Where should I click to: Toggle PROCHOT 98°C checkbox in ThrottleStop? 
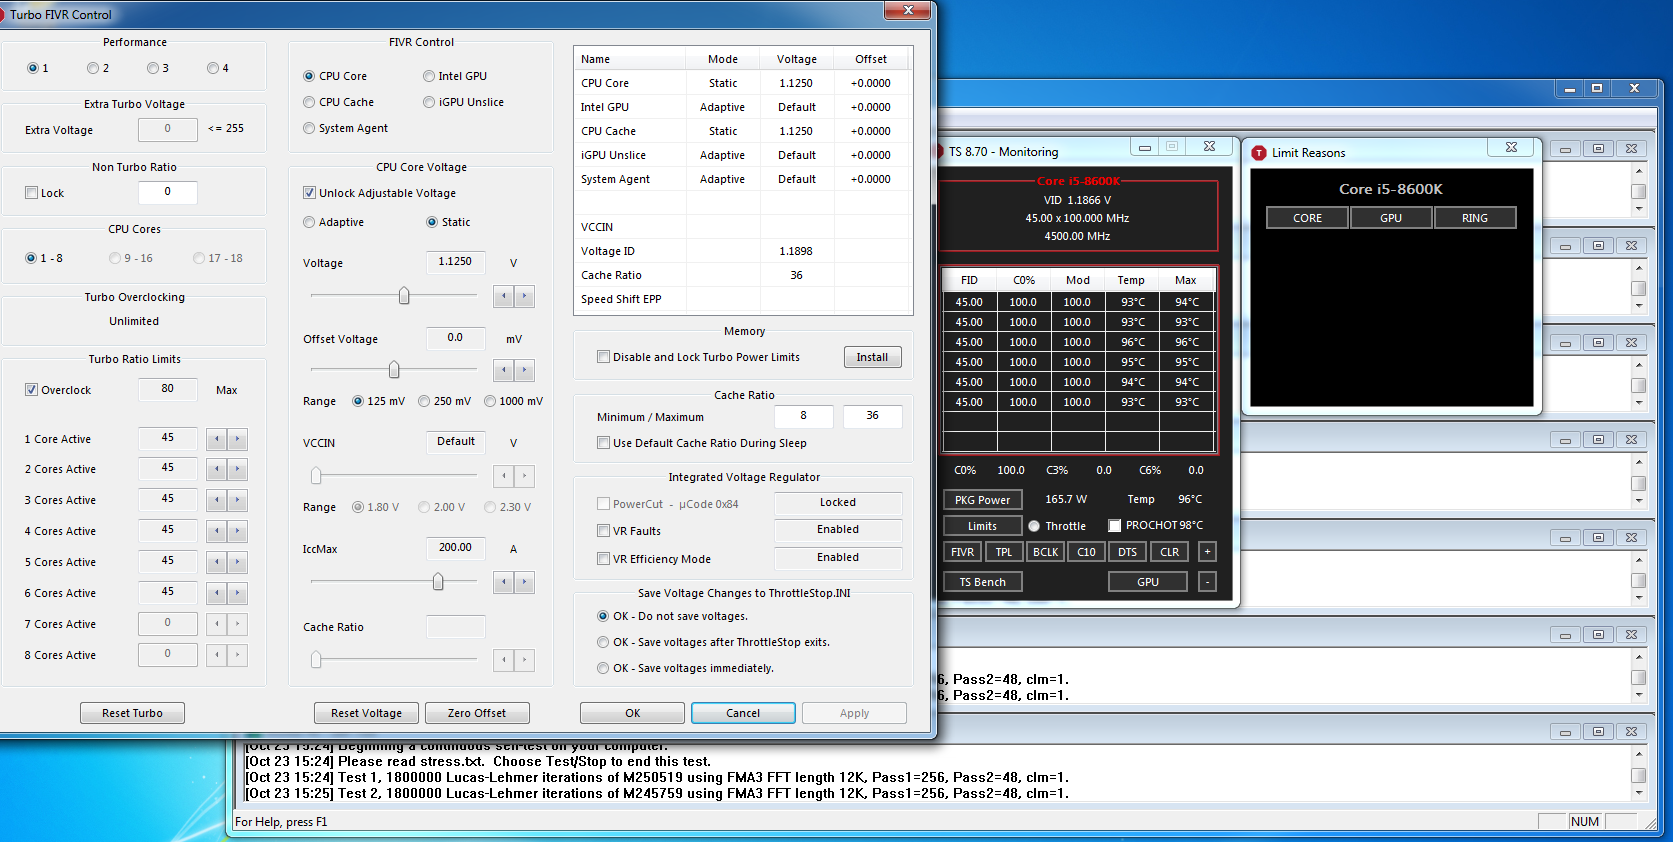tap(1115, 526)
